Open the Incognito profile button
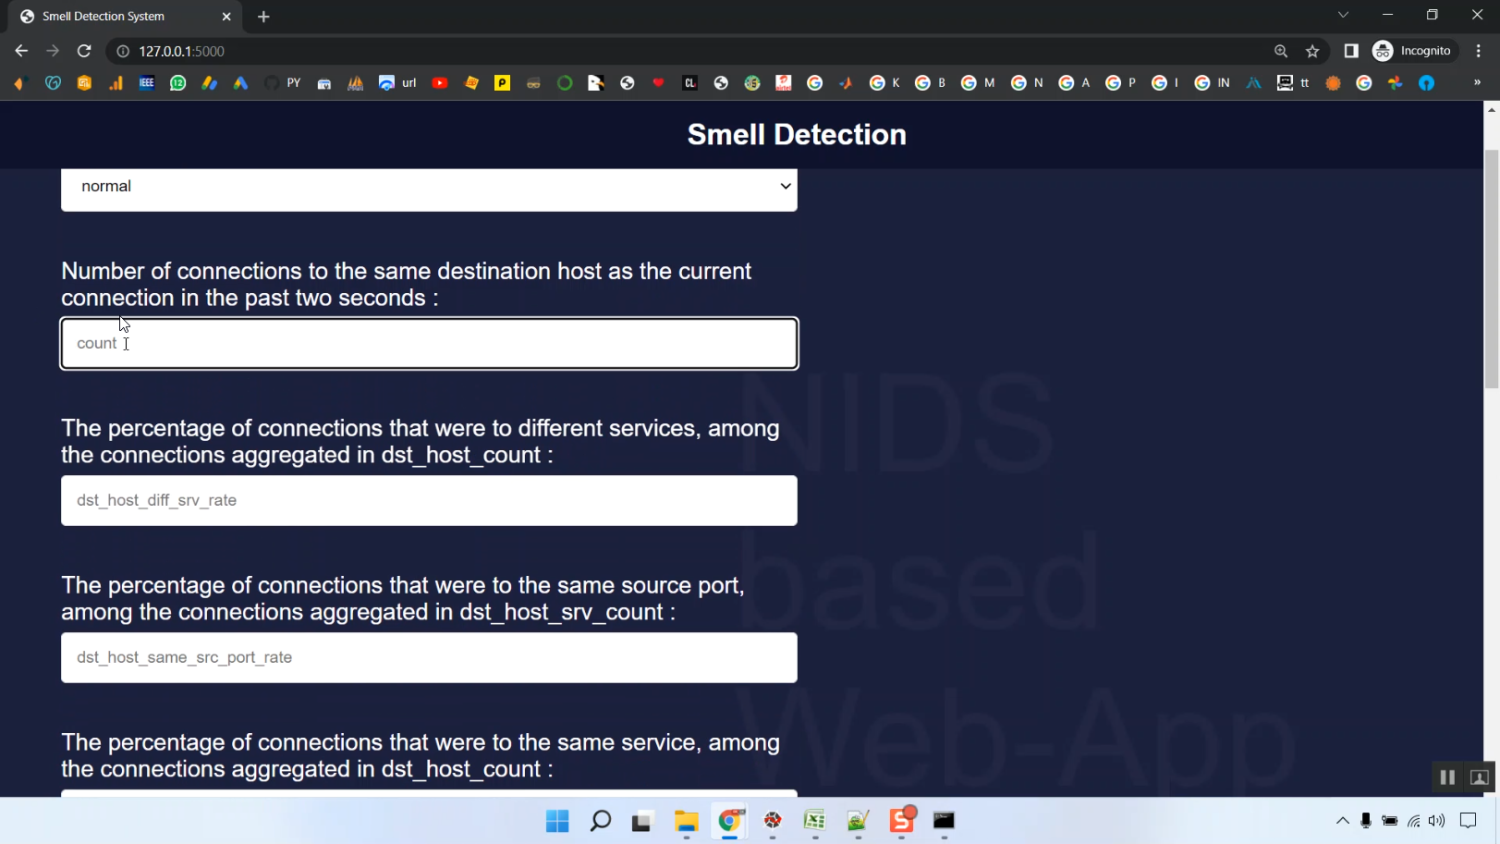 click(x=1412, y=51)
